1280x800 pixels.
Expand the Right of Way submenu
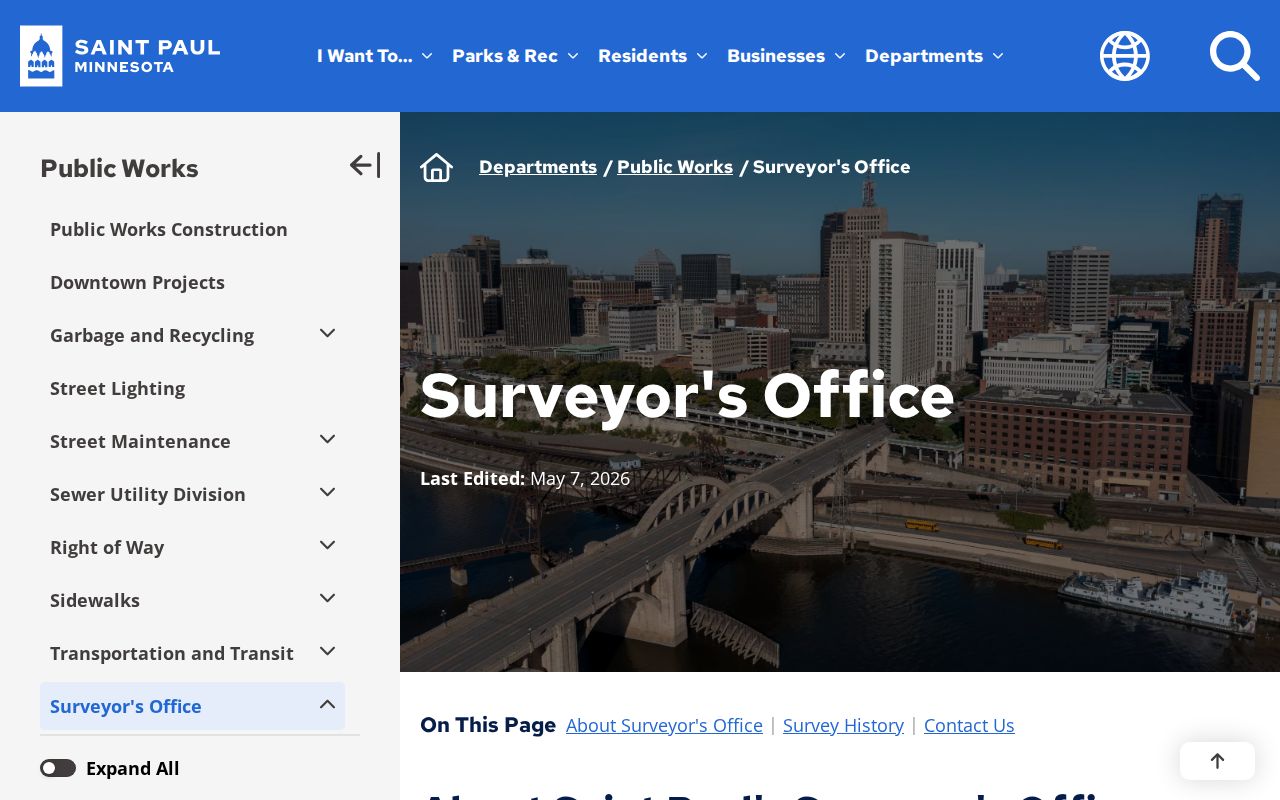(x=327, y=545)
